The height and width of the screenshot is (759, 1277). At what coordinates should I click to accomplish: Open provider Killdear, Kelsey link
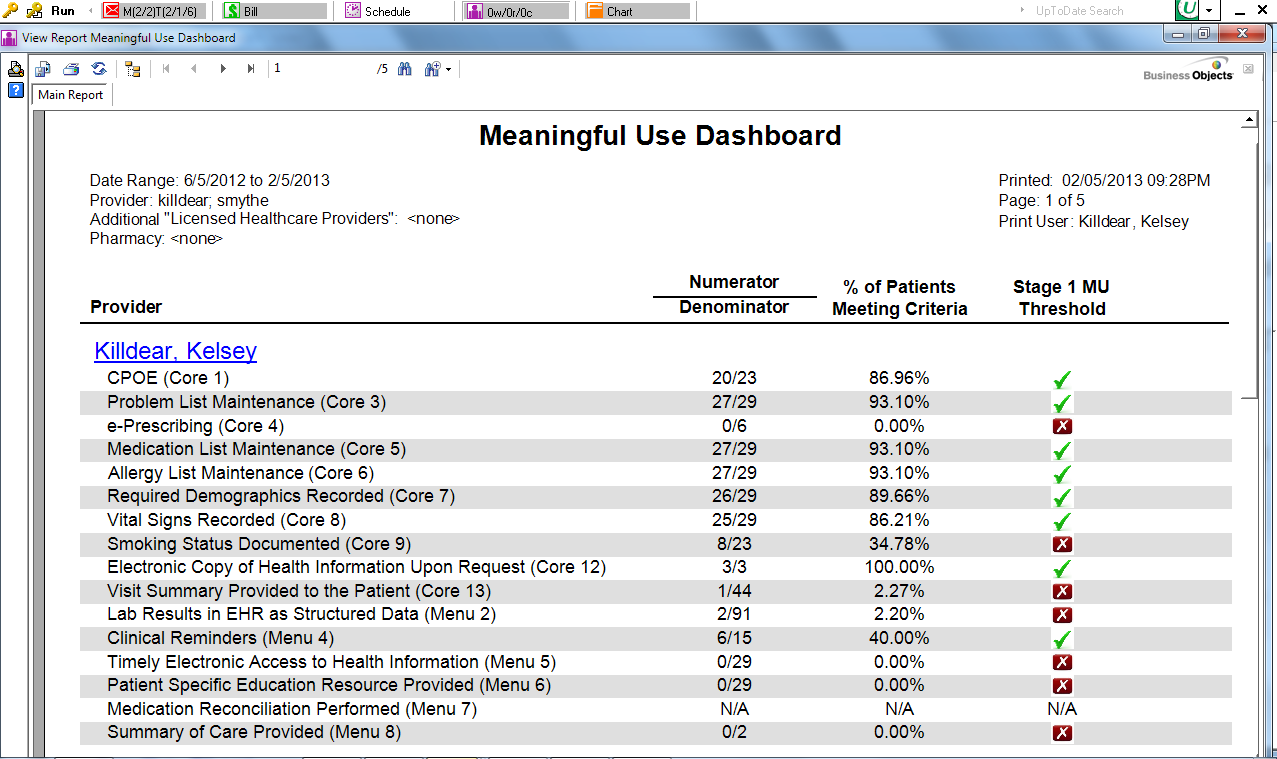pyautogui.click(x=175, y=351)
